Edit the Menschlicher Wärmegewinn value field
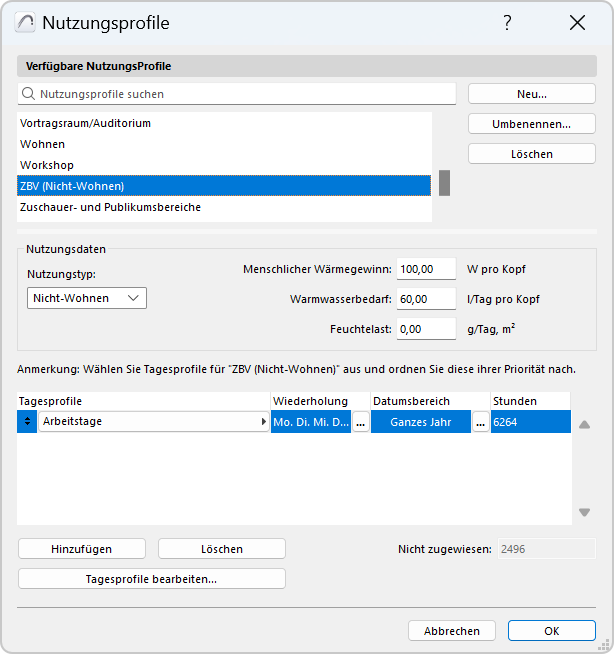This screenshot has width=614, height=654. (426, 269)
